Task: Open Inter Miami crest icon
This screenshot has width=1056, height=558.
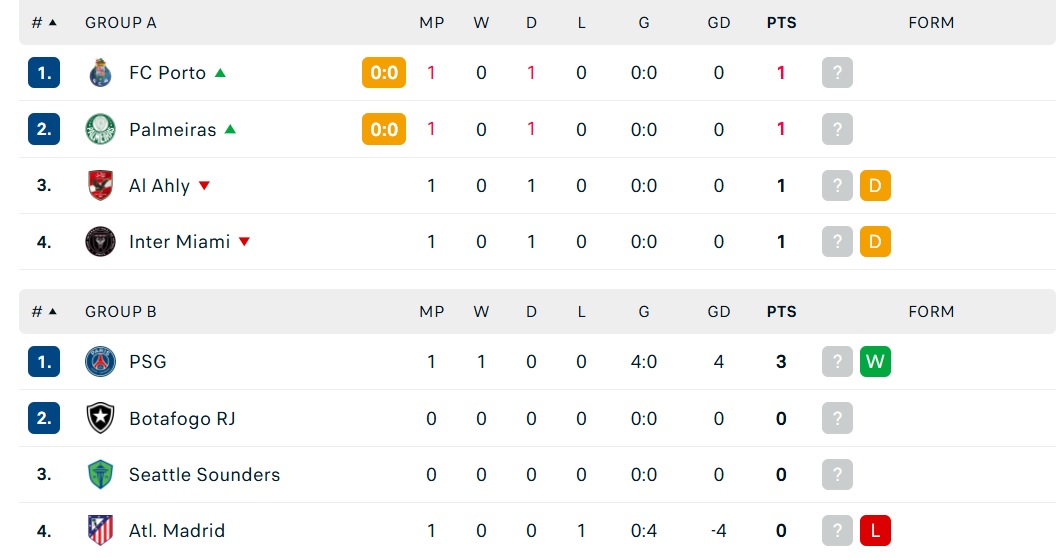Action: [x=100, y=242]
